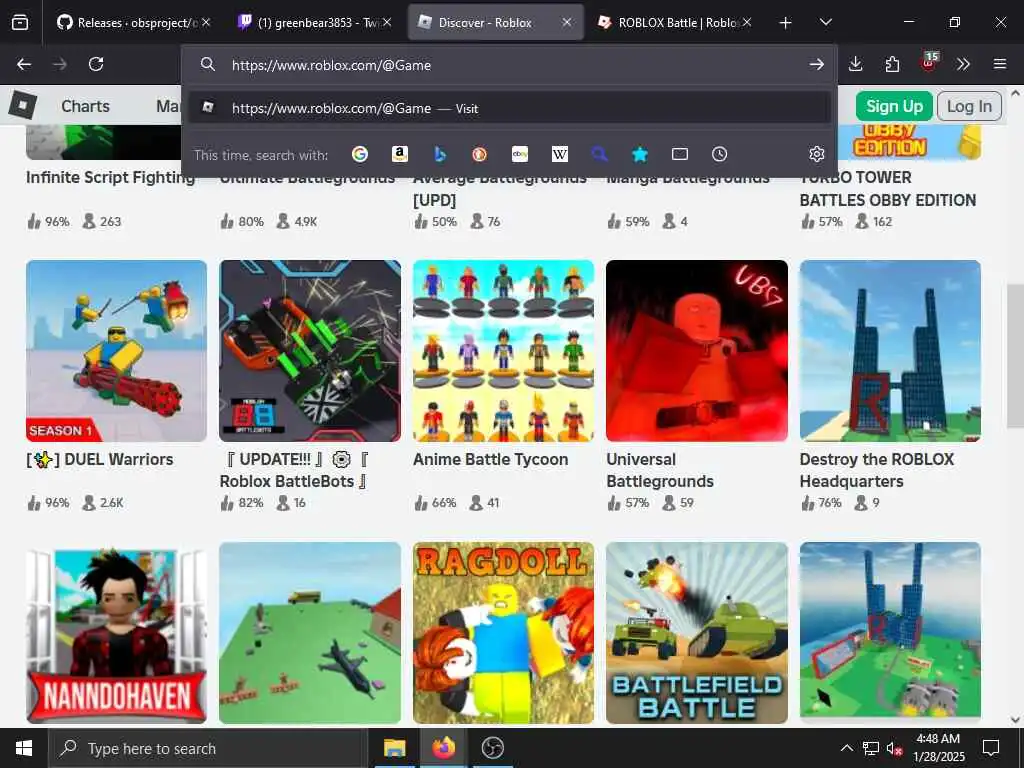Search this time with DuckDuckGo

[x=479, y=154]
